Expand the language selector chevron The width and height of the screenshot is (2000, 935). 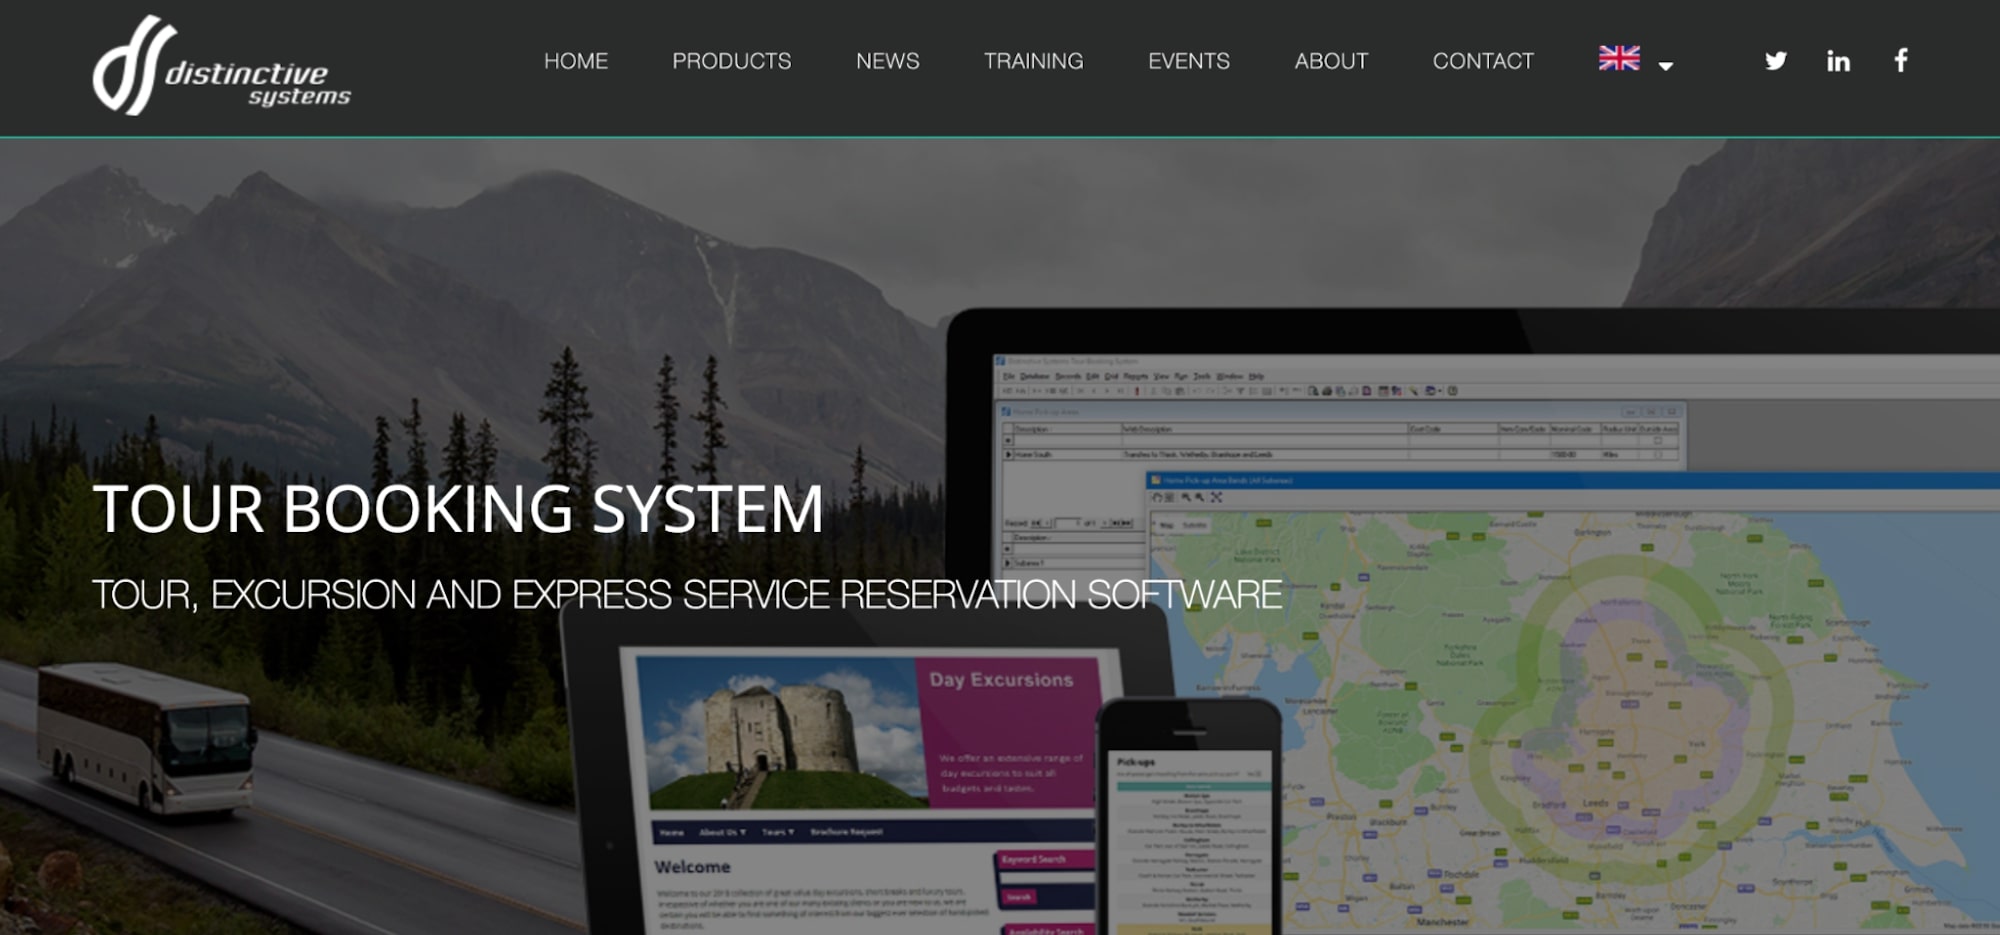(x=1665, y=65)
